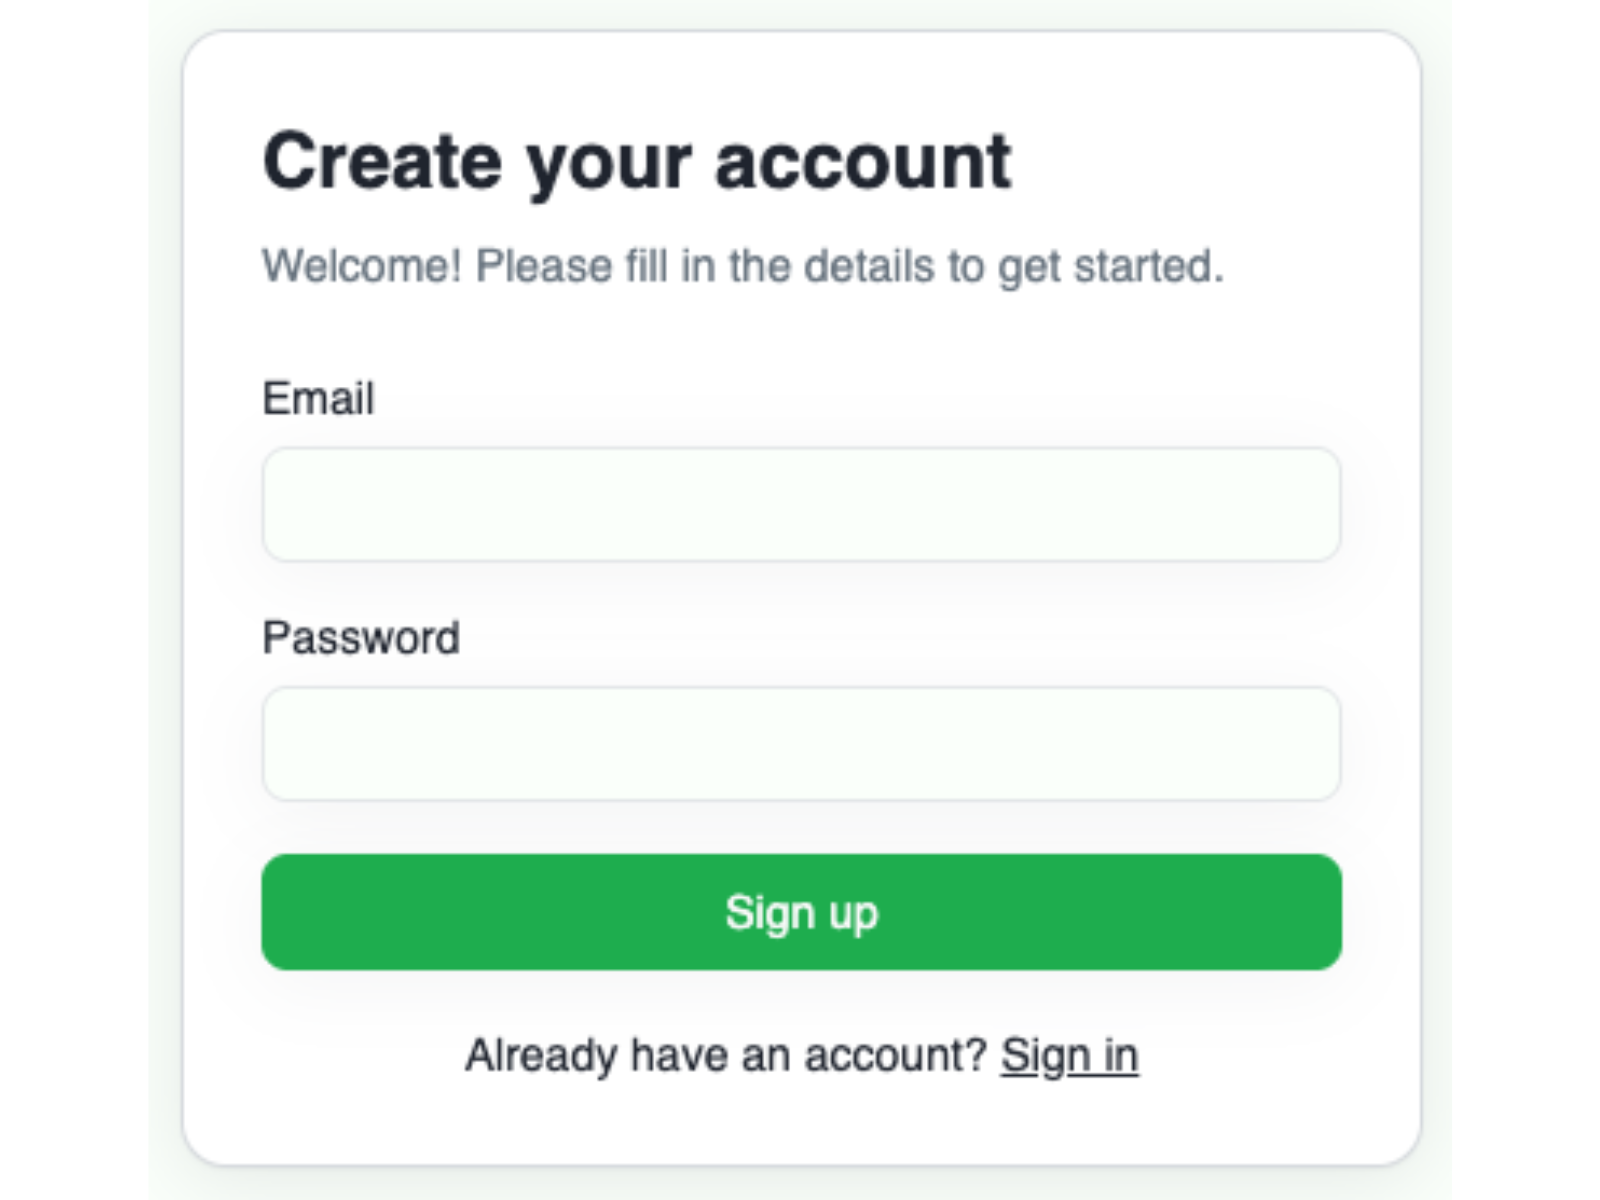This screenshot has height=1200, width=1600.
Task: Activate the Sign up submit button
Action: [x=800, y=912]
